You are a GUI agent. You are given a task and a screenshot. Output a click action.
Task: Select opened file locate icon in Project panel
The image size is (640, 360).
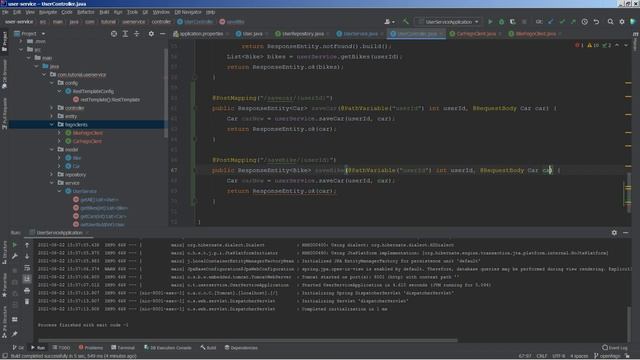coord(114,34)
